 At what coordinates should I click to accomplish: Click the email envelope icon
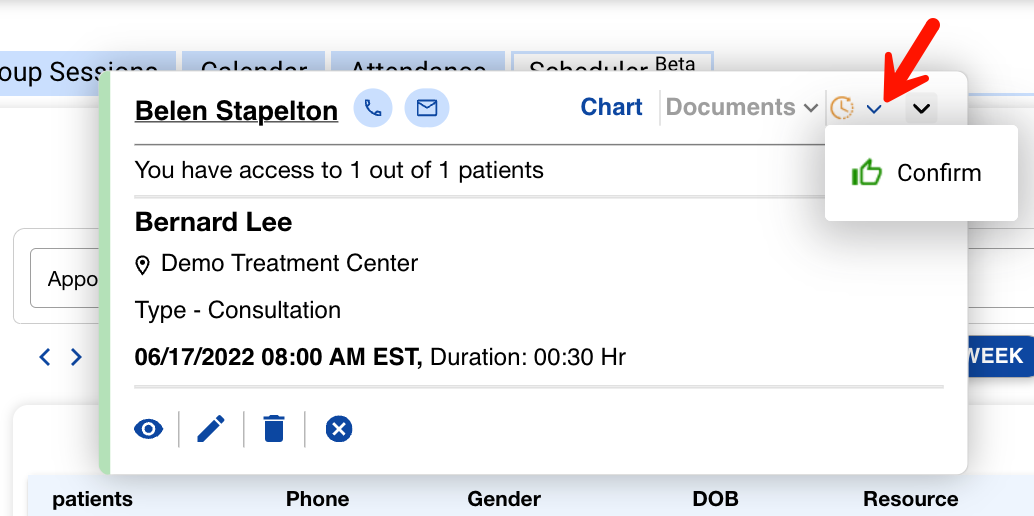point(427,108)
